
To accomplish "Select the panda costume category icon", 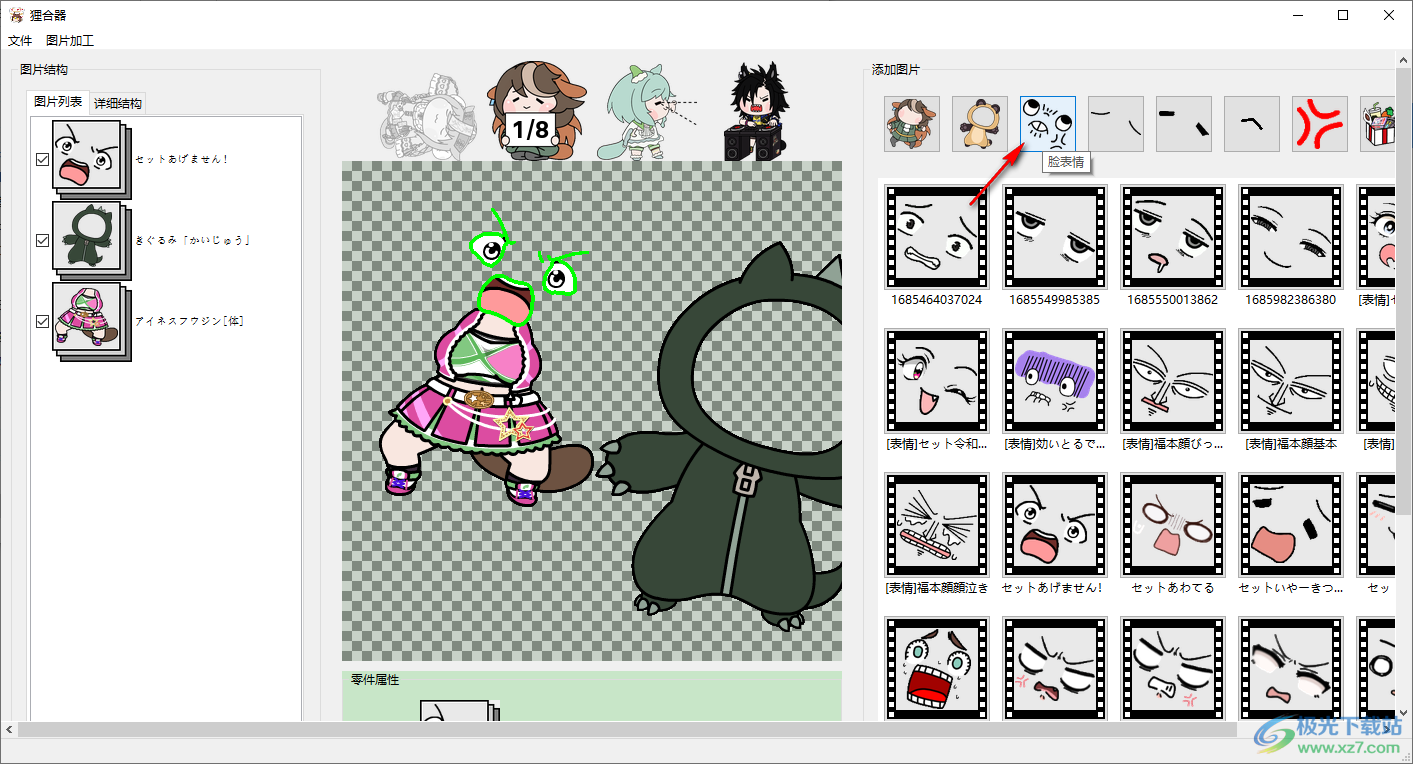I will [980, 124].
